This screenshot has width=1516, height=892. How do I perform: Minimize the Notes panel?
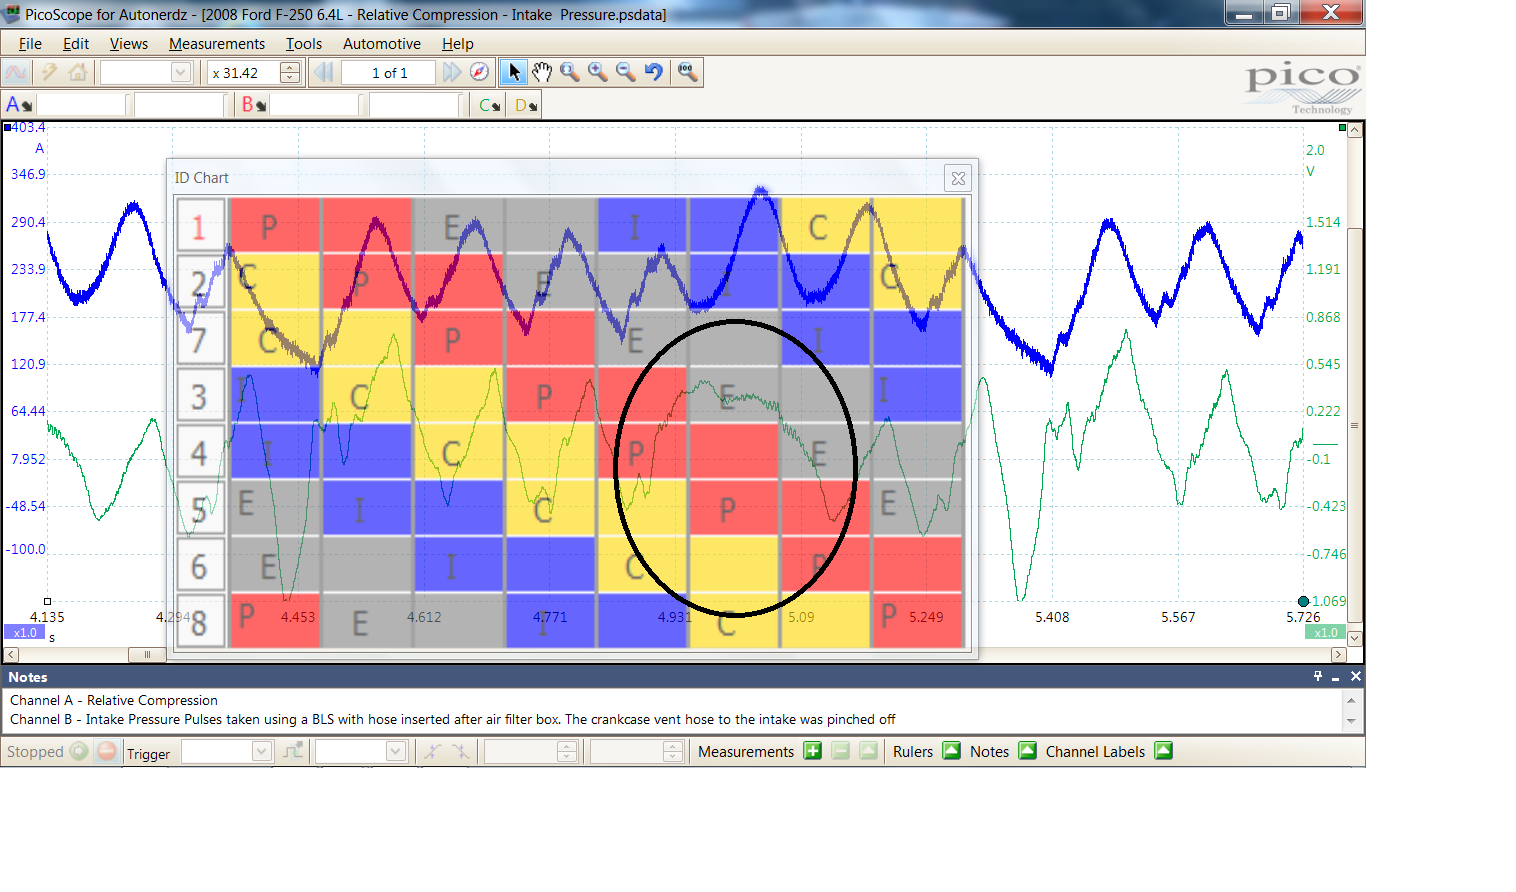(1336, 677)
